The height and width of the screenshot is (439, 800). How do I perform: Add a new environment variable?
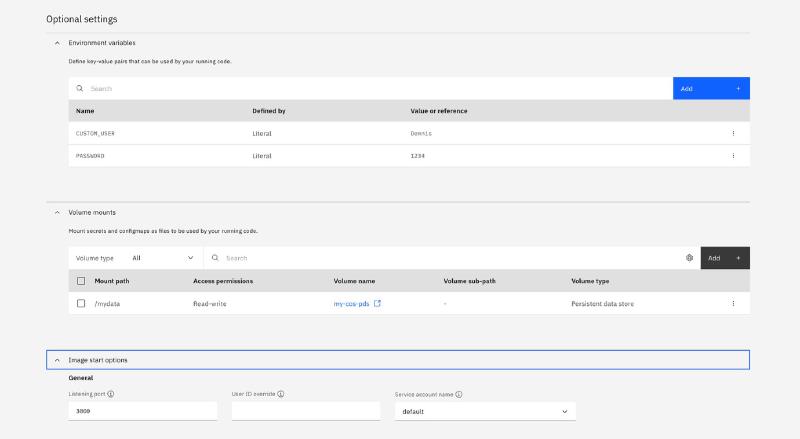pyautogui.click(x=711, y=88)
